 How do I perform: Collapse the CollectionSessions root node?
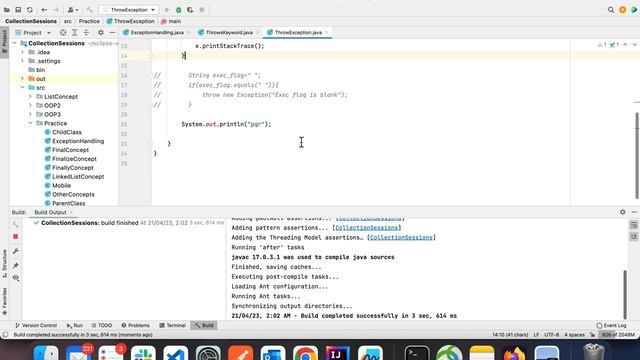(15, 43)
